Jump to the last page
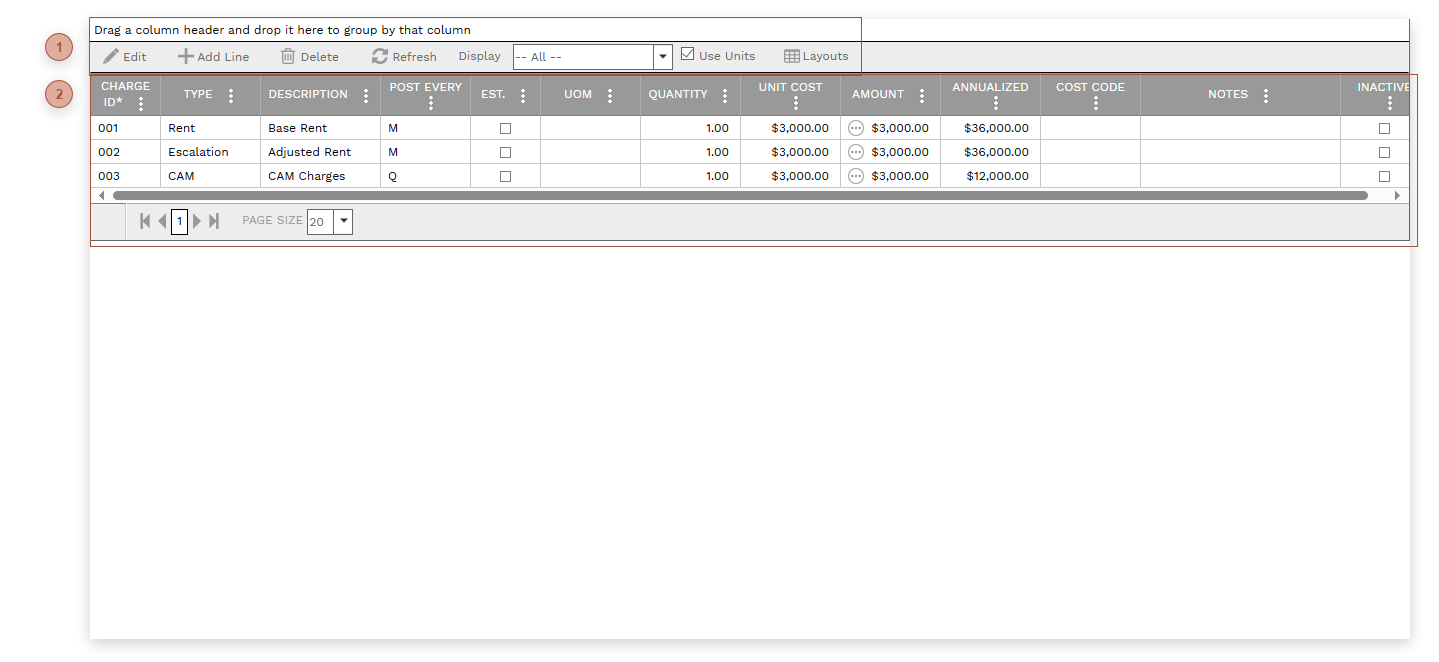Image resolution: width=1439 pixels, height=662 pixels. click(214, 221)
